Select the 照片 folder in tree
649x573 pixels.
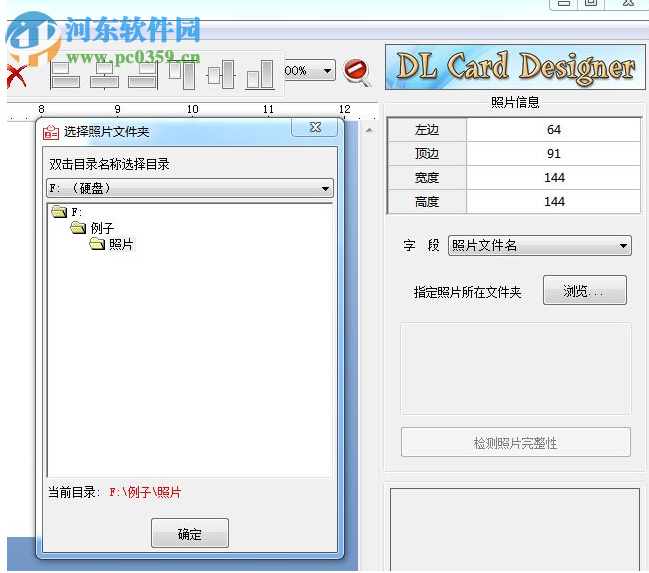point(111,244)
